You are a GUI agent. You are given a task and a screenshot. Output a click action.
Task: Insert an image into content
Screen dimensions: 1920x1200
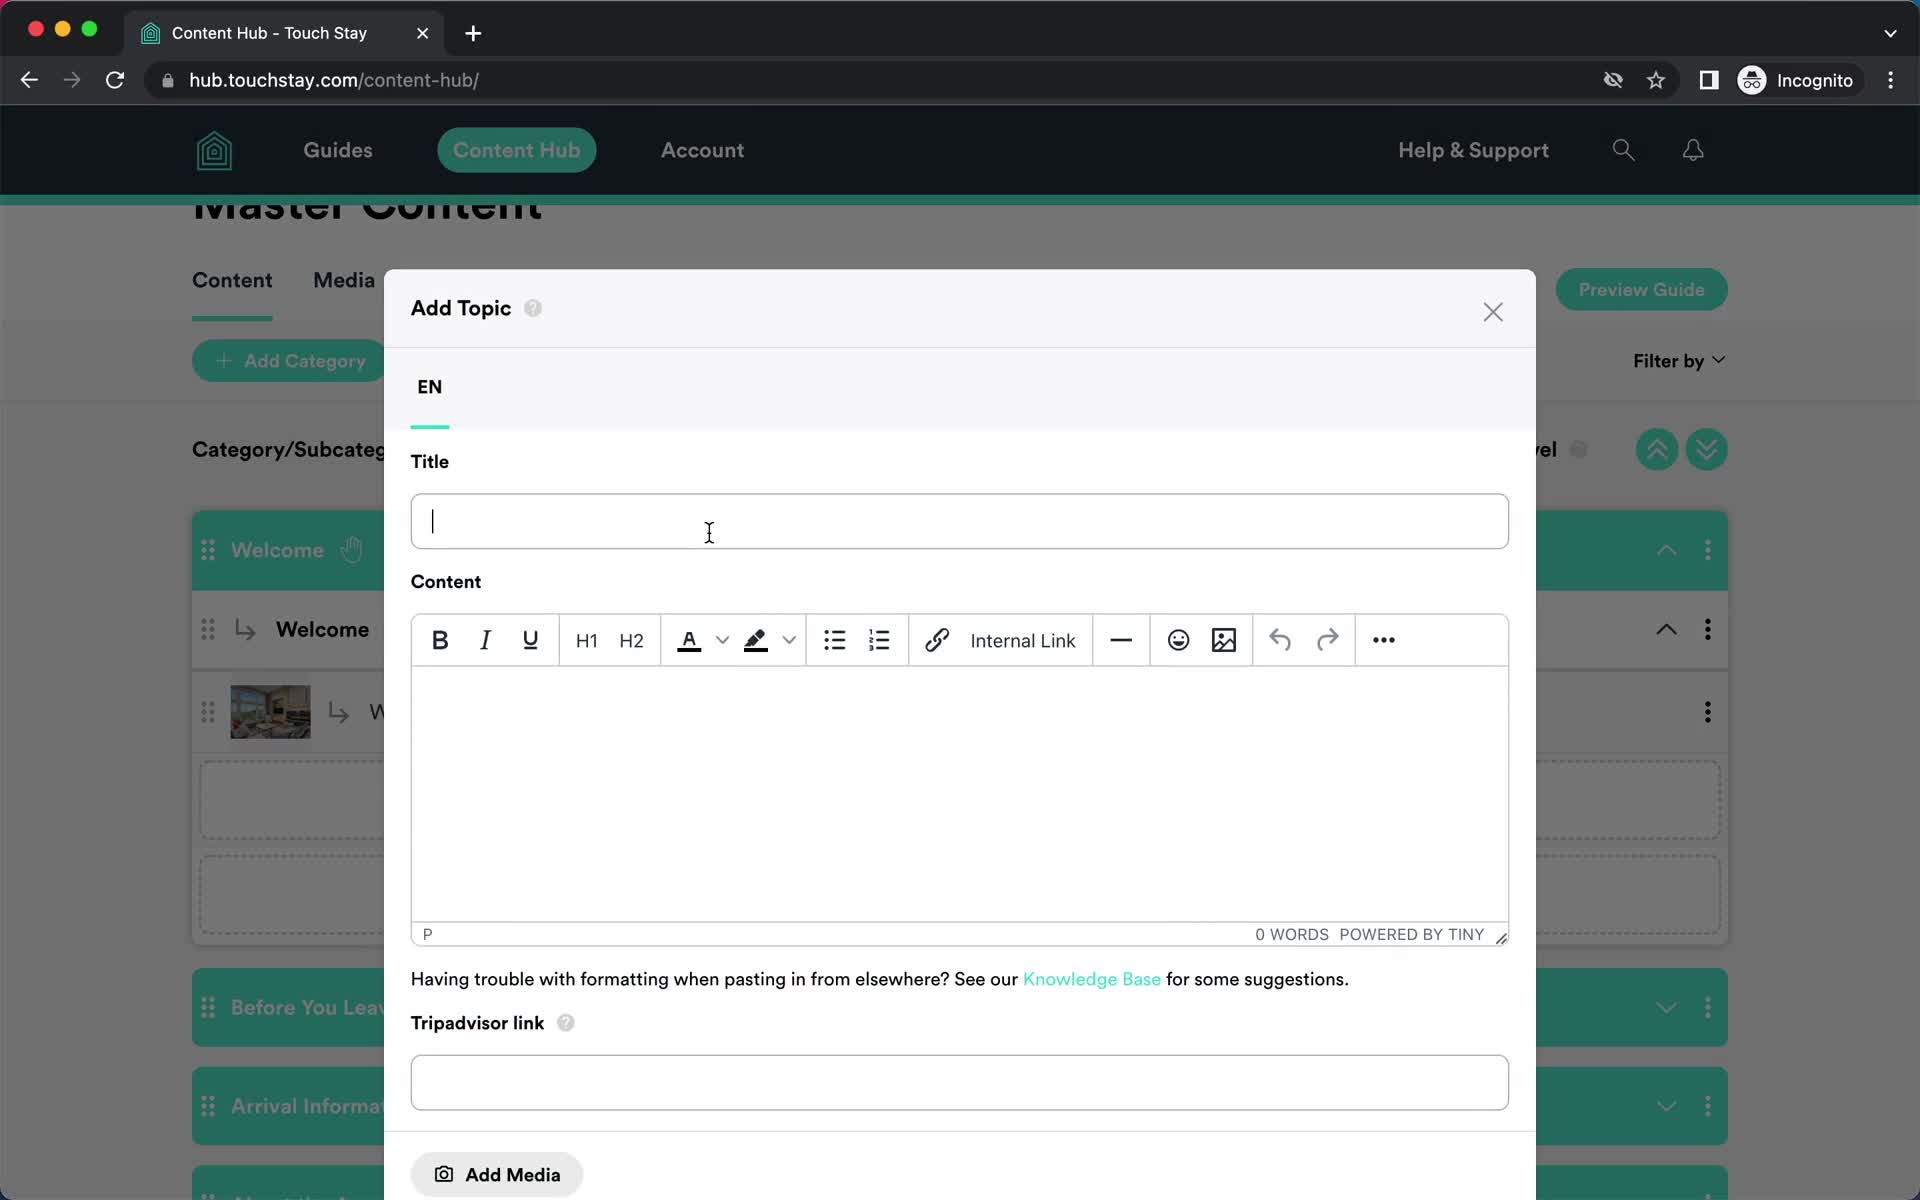(1223, 639)
